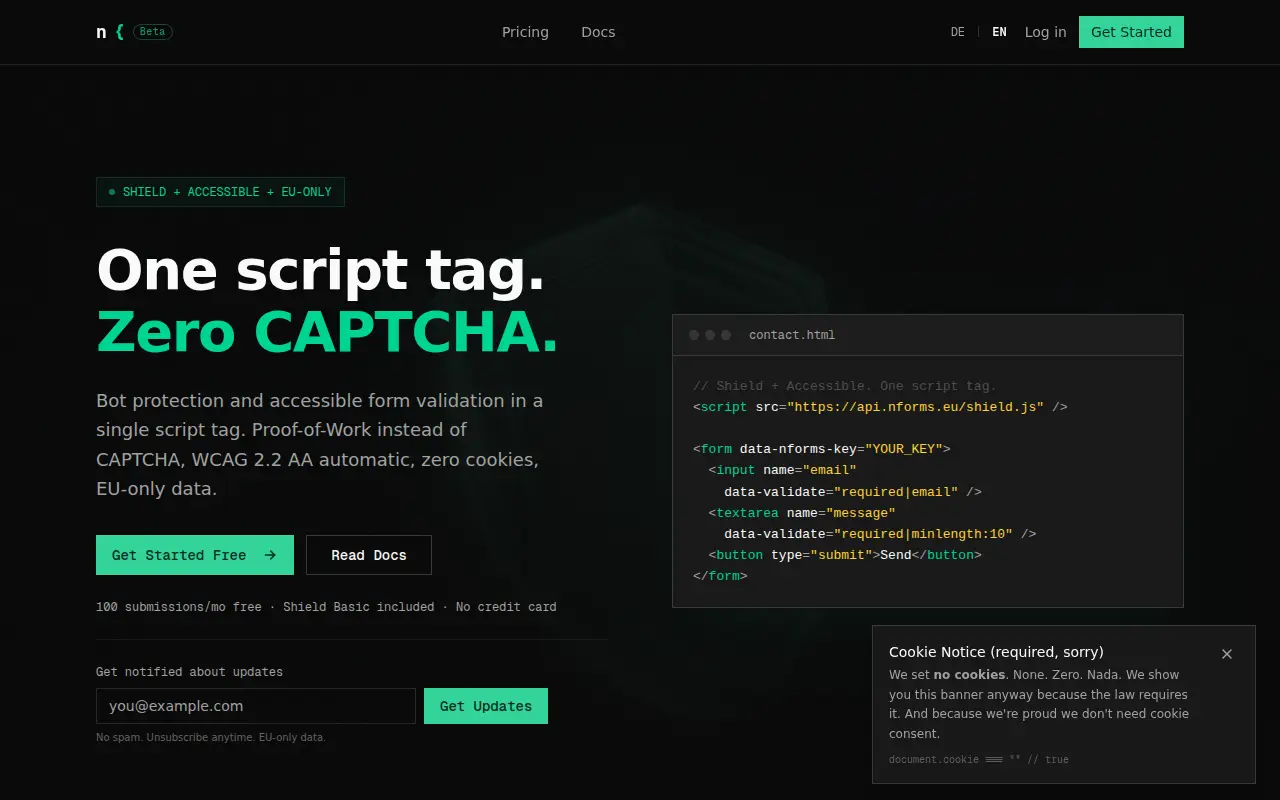Click the nForms logo in header

click(110, 32)
